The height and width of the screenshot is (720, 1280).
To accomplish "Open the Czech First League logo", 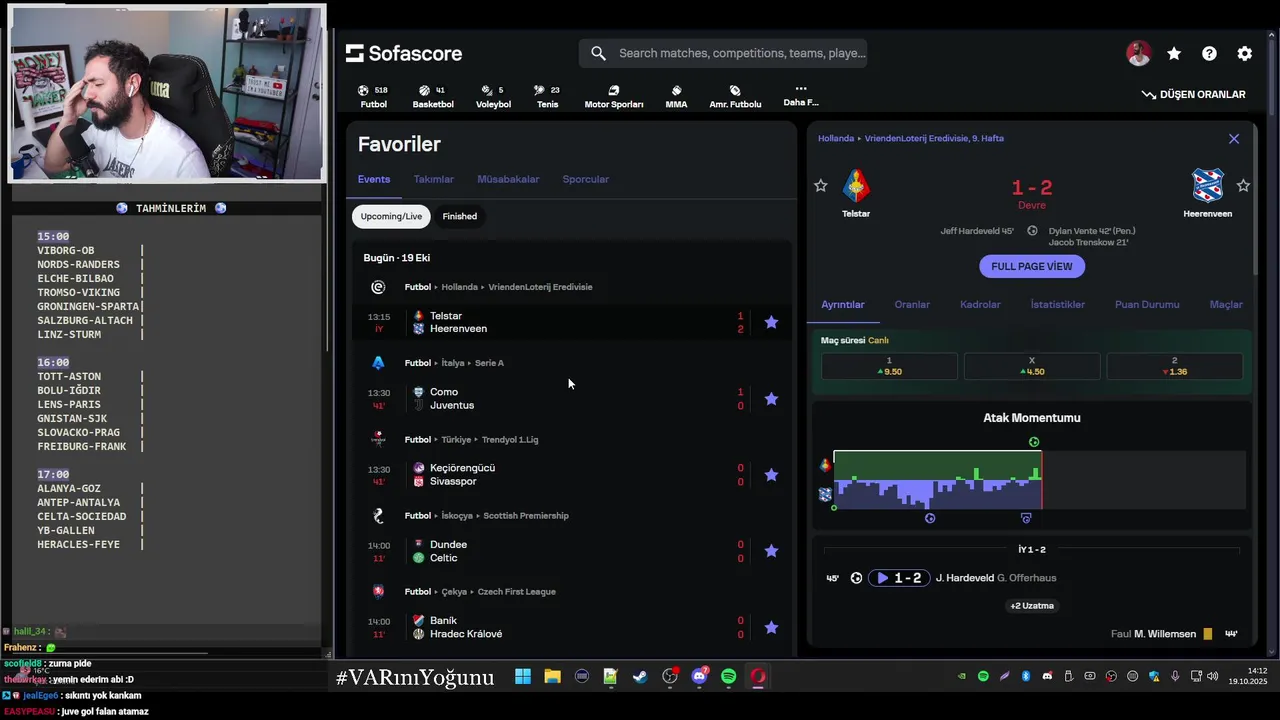I will (x=378, y=592).
